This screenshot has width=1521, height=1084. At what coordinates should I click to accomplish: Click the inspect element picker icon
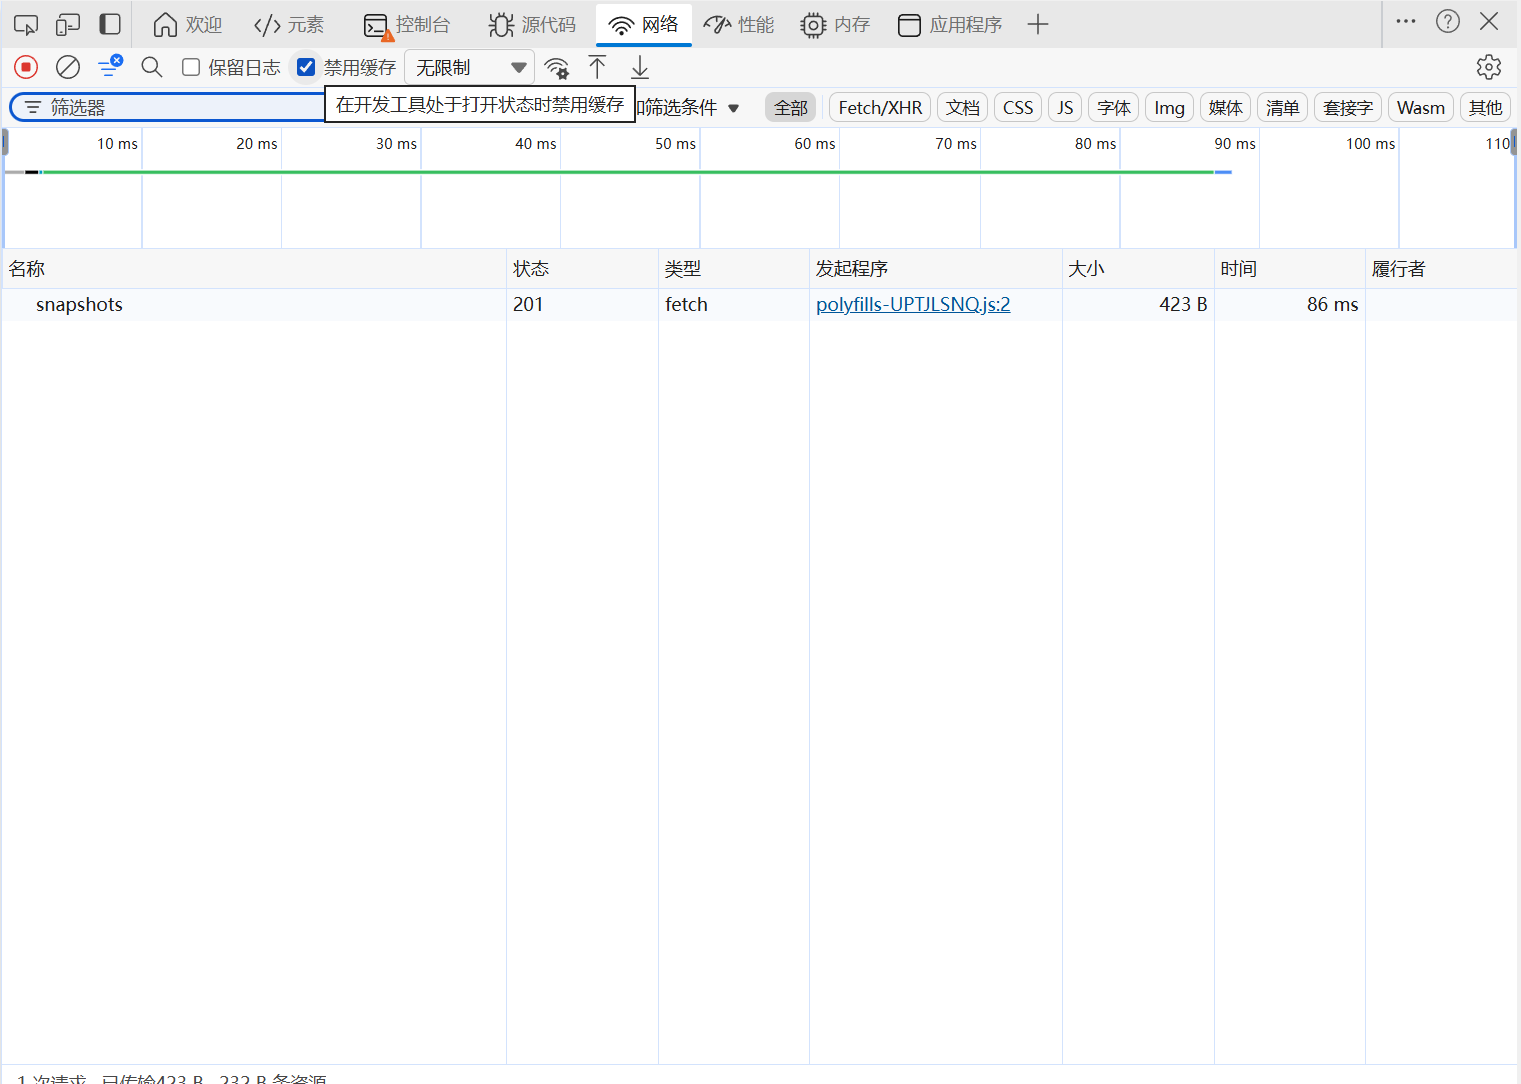(26, 24)
